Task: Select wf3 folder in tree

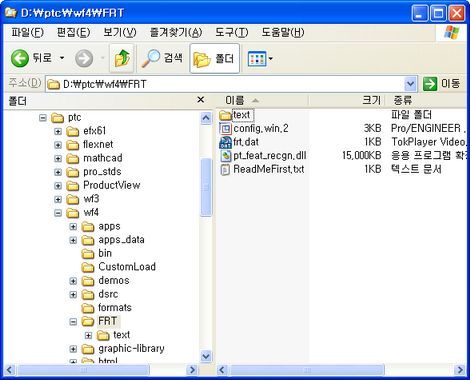Action: [x=91, y=199]
